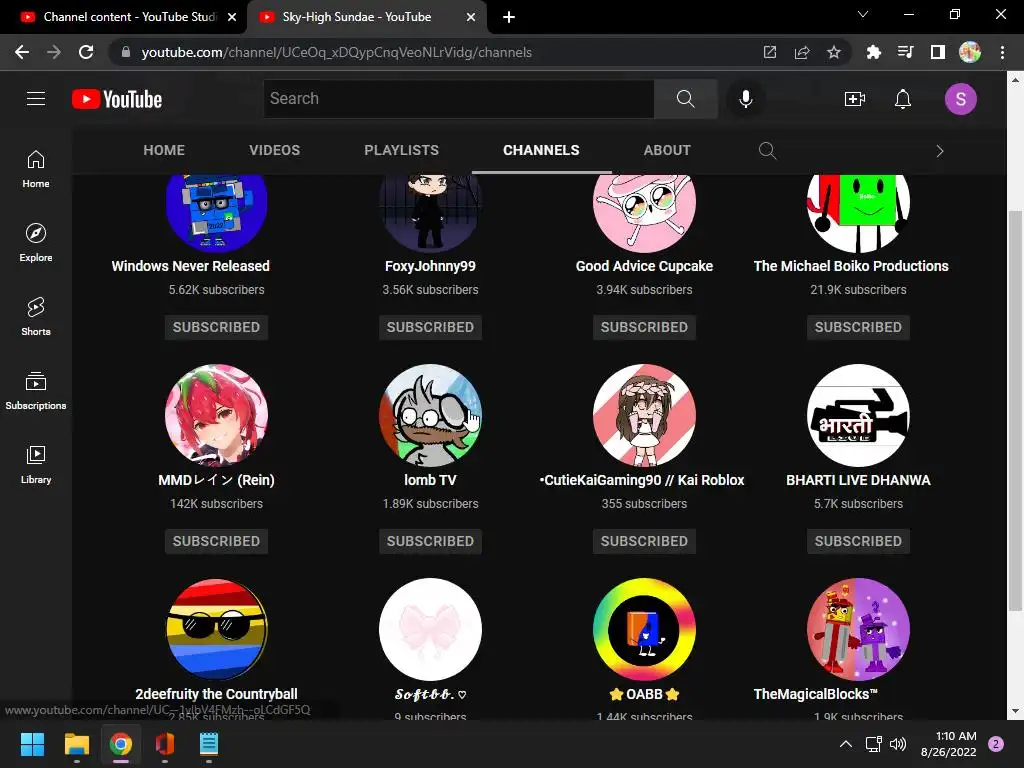Open Chrome media controls icon
The width and height of the screenshot is (1024, 768).
pos(905,52)
